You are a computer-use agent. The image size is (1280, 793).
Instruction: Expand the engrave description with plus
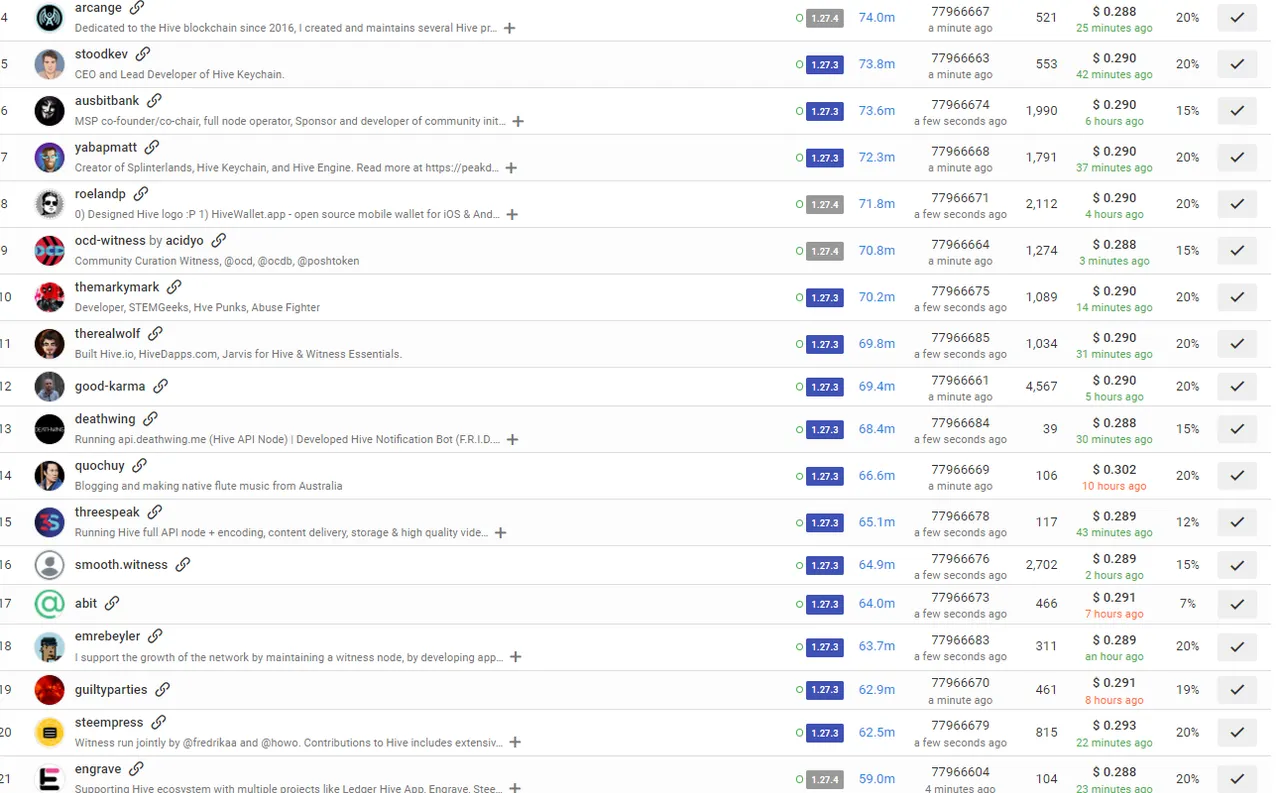tap(515, 788)
